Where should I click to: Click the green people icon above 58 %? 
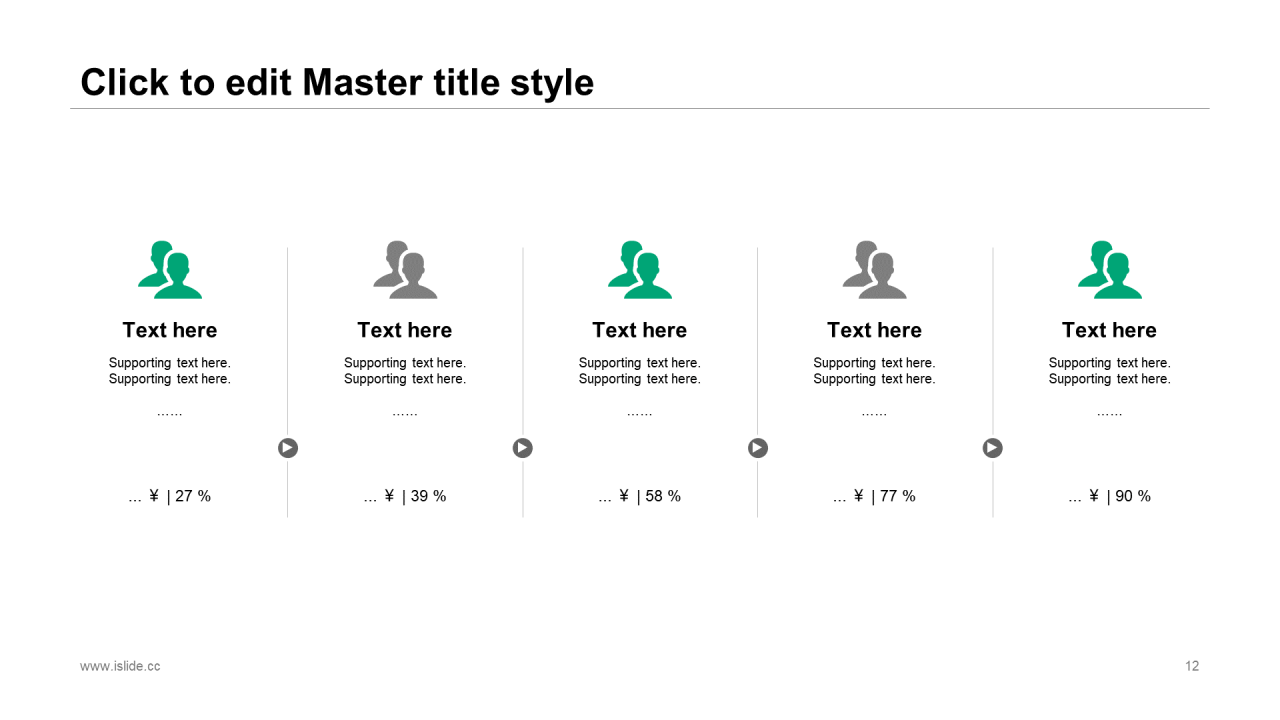(640, 269)
